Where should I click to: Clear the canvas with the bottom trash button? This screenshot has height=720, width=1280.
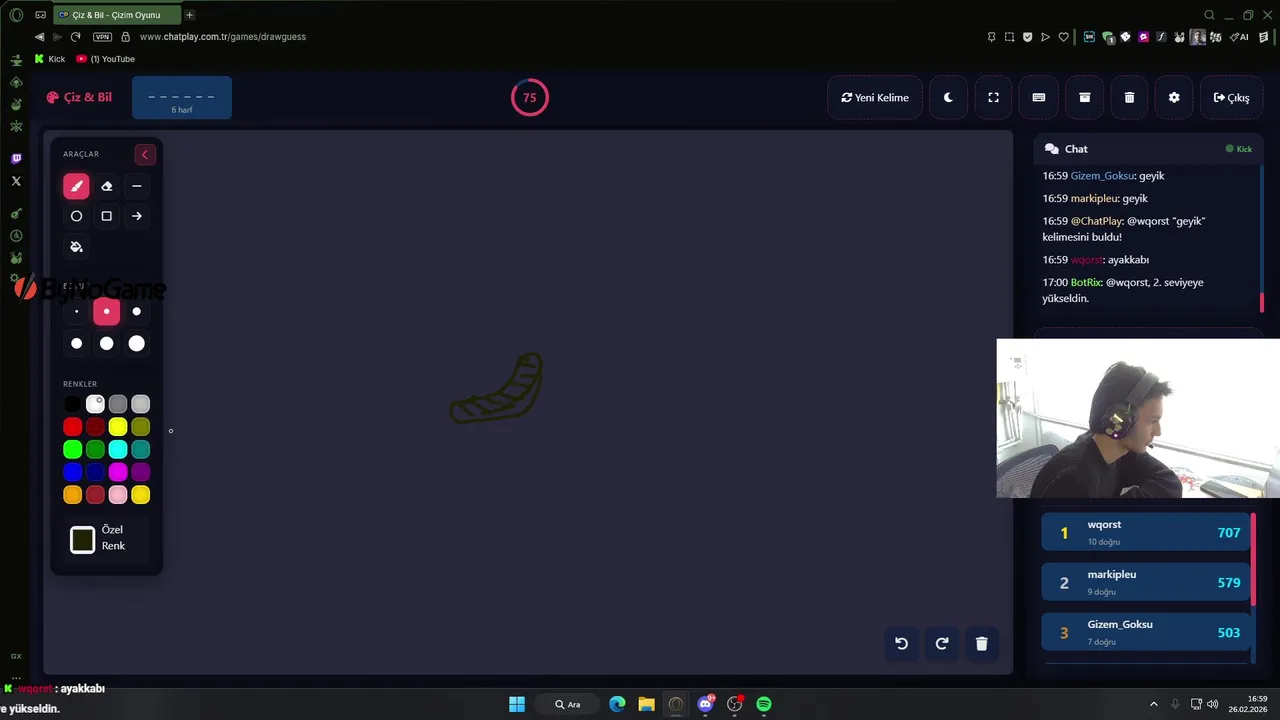981,644
